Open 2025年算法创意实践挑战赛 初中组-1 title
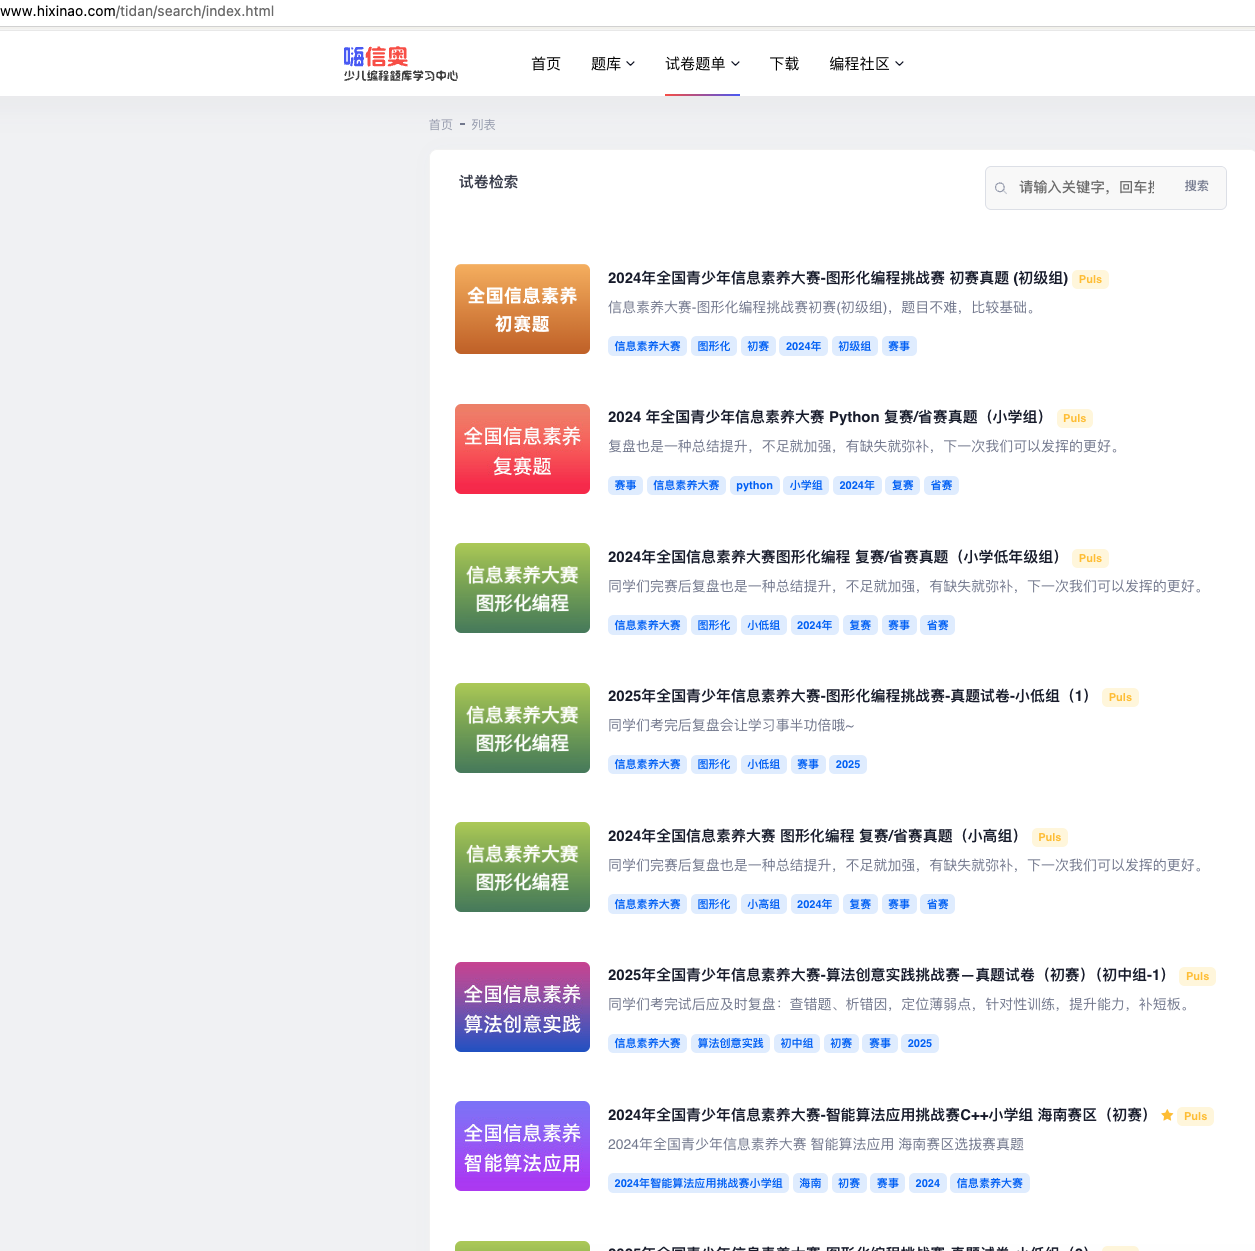This screenshot has width=1255, height=1251. tap(891, 975)
